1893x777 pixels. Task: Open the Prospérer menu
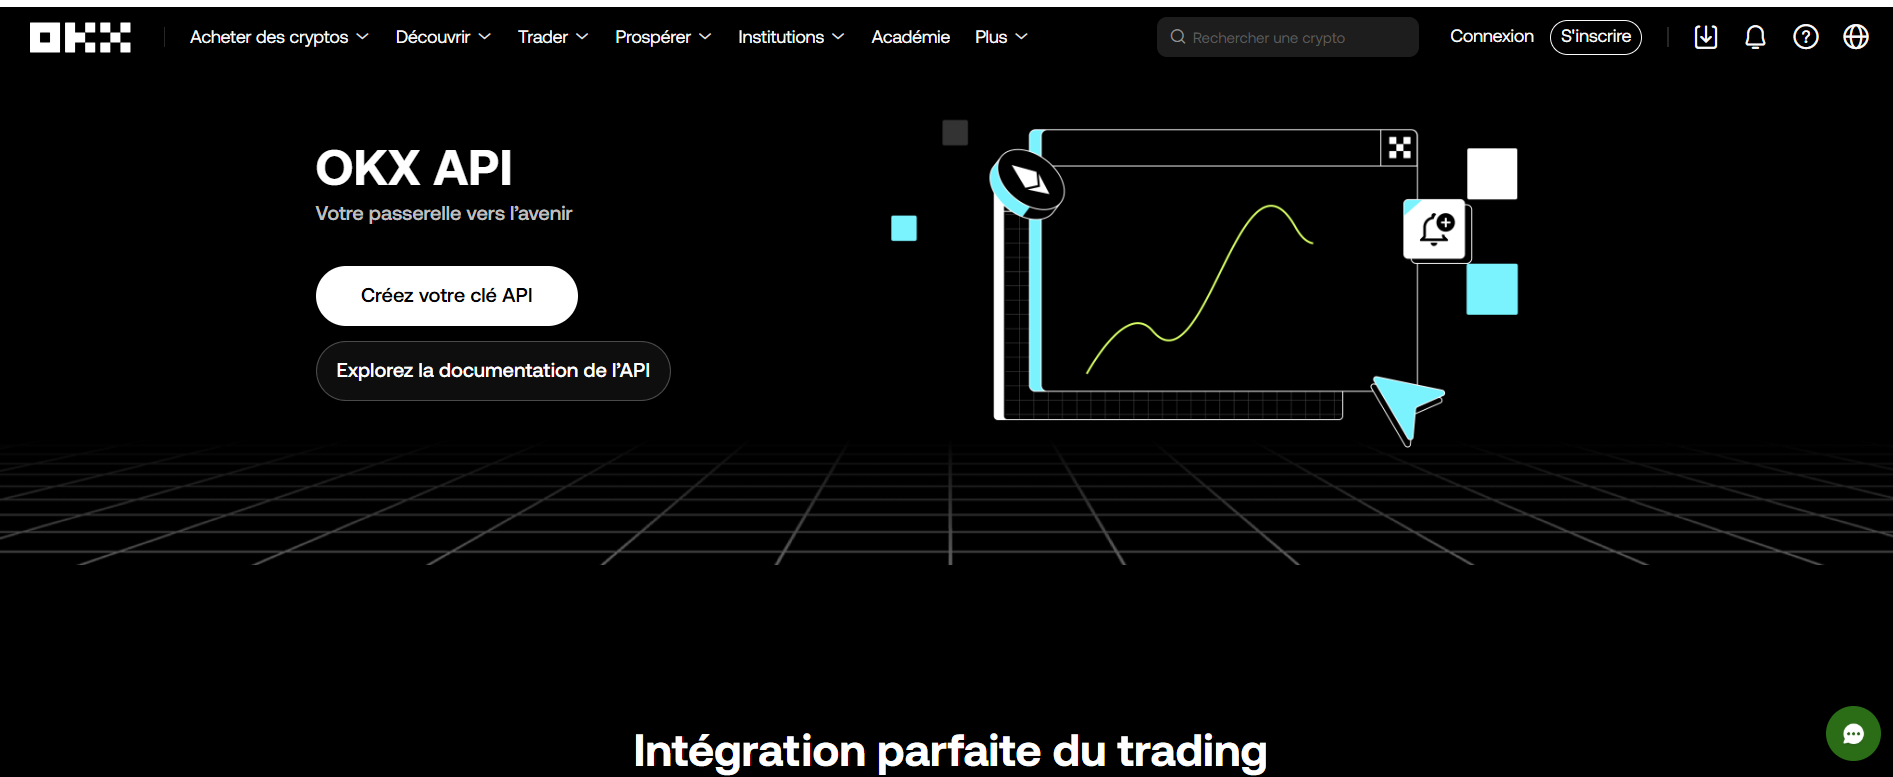coord(653,37)
